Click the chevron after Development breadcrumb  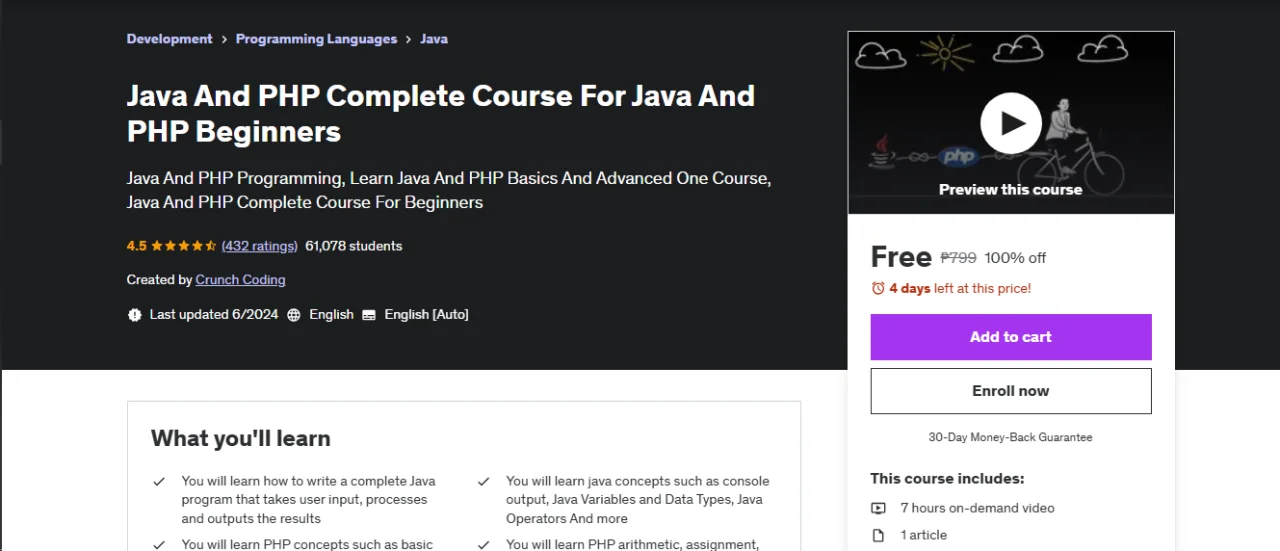pos(224,39)
